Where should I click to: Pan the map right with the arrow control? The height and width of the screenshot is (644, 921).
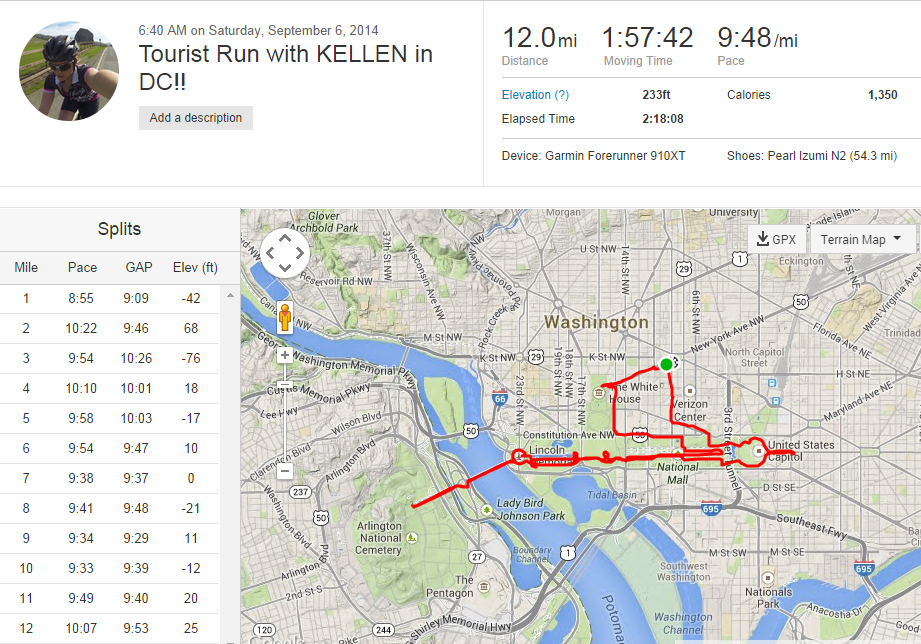coord(300,253)
